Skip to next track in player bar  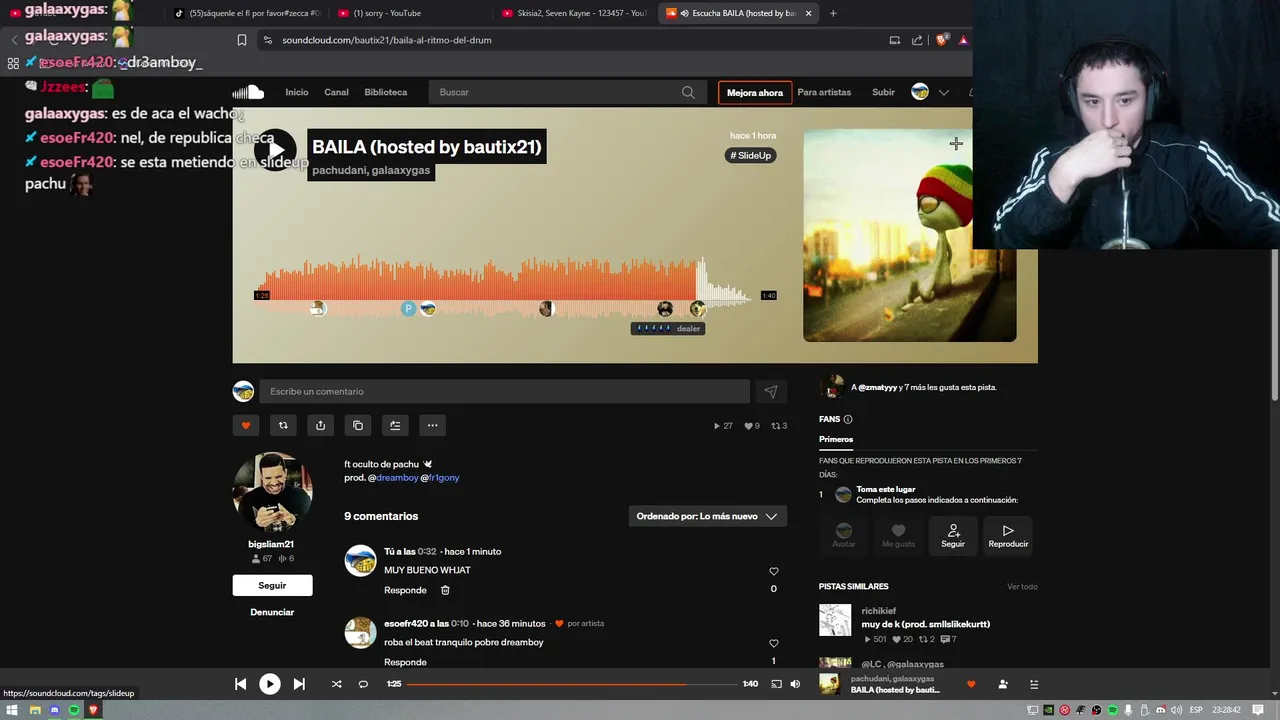(x=299, y=684)
